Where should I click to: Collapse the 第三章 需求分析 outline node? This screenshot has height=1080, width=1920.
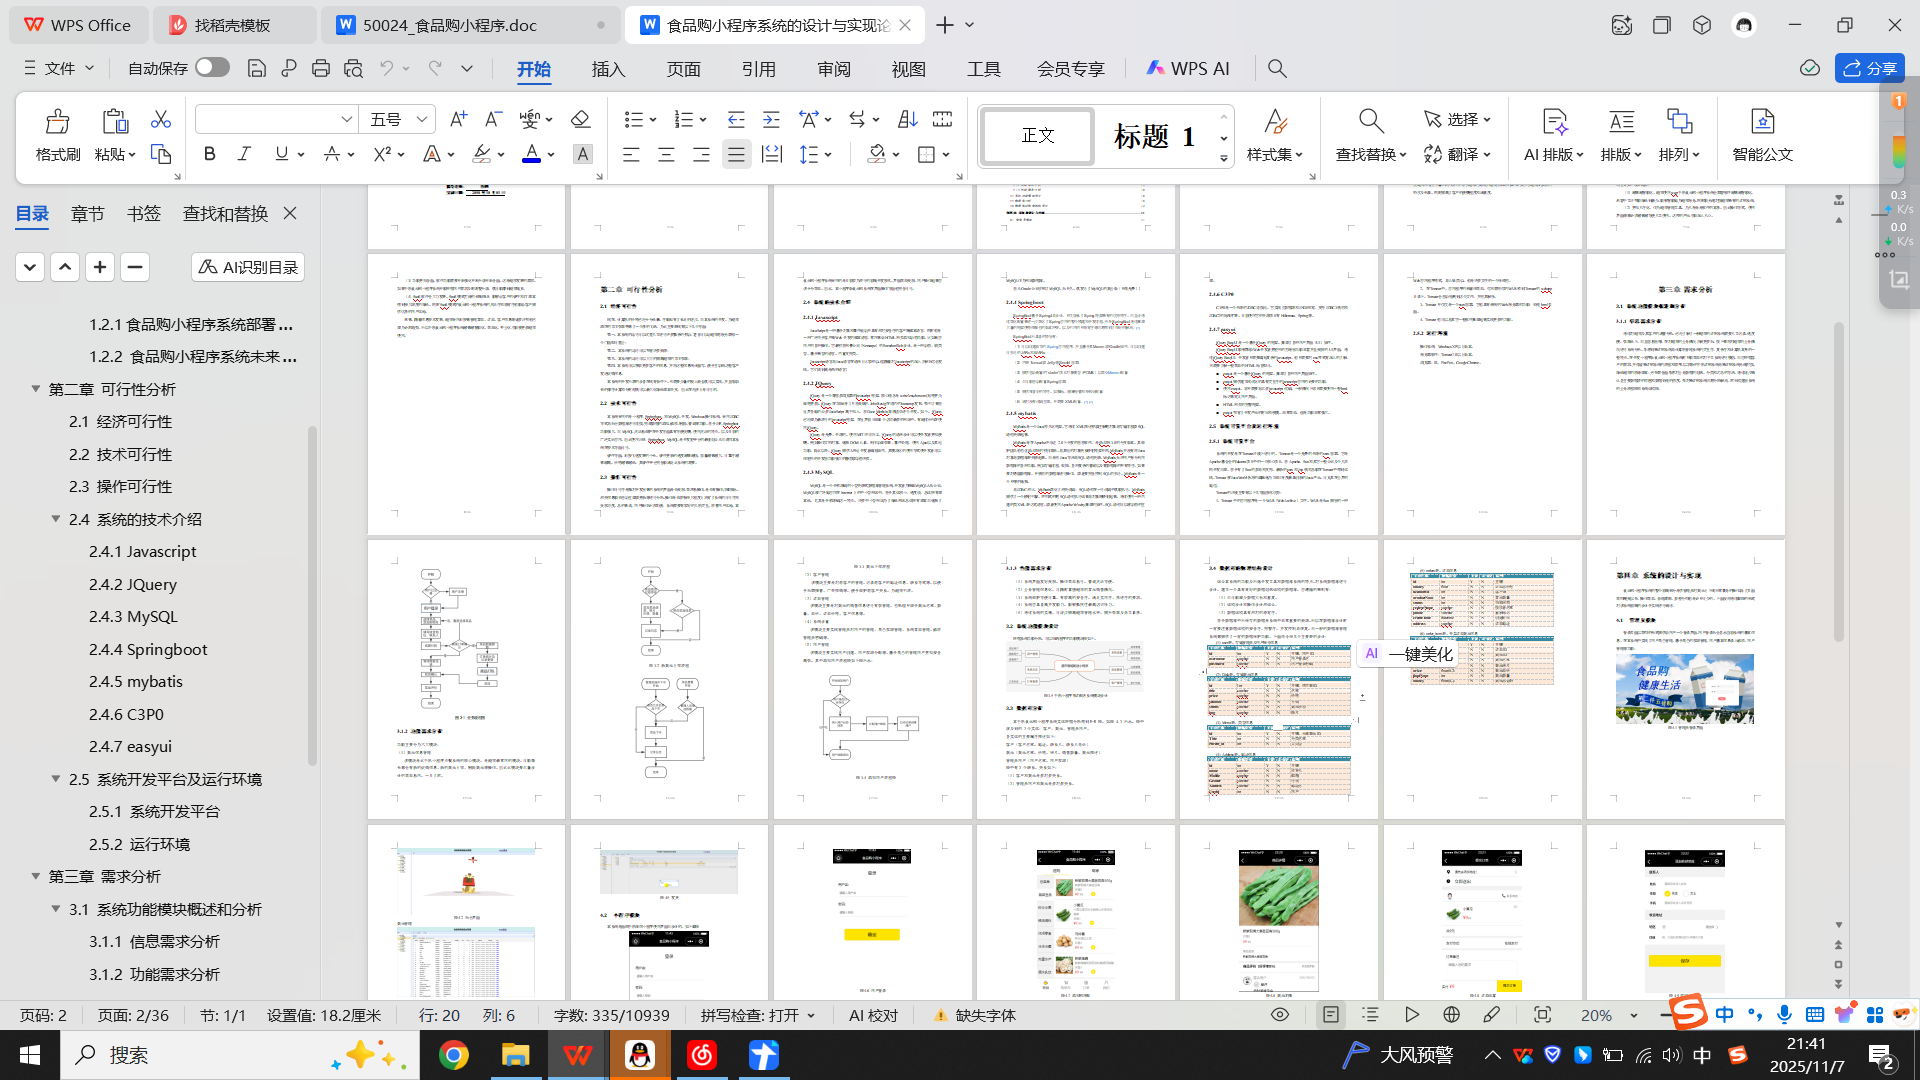click(36, 876)
